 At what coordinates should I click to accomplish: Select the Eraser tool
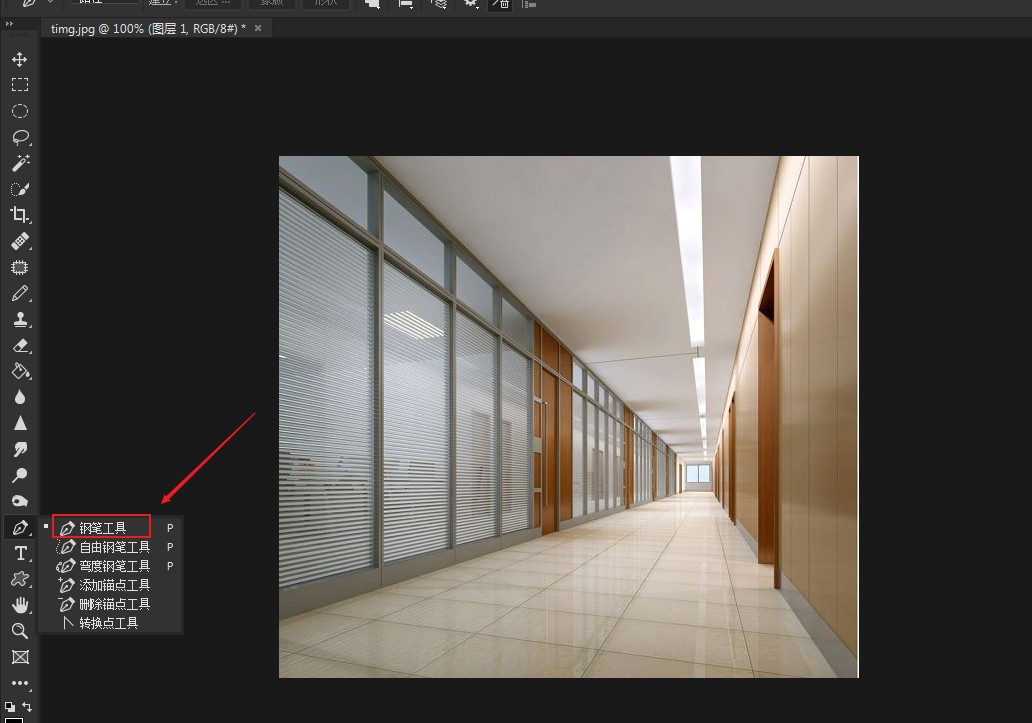20,345
